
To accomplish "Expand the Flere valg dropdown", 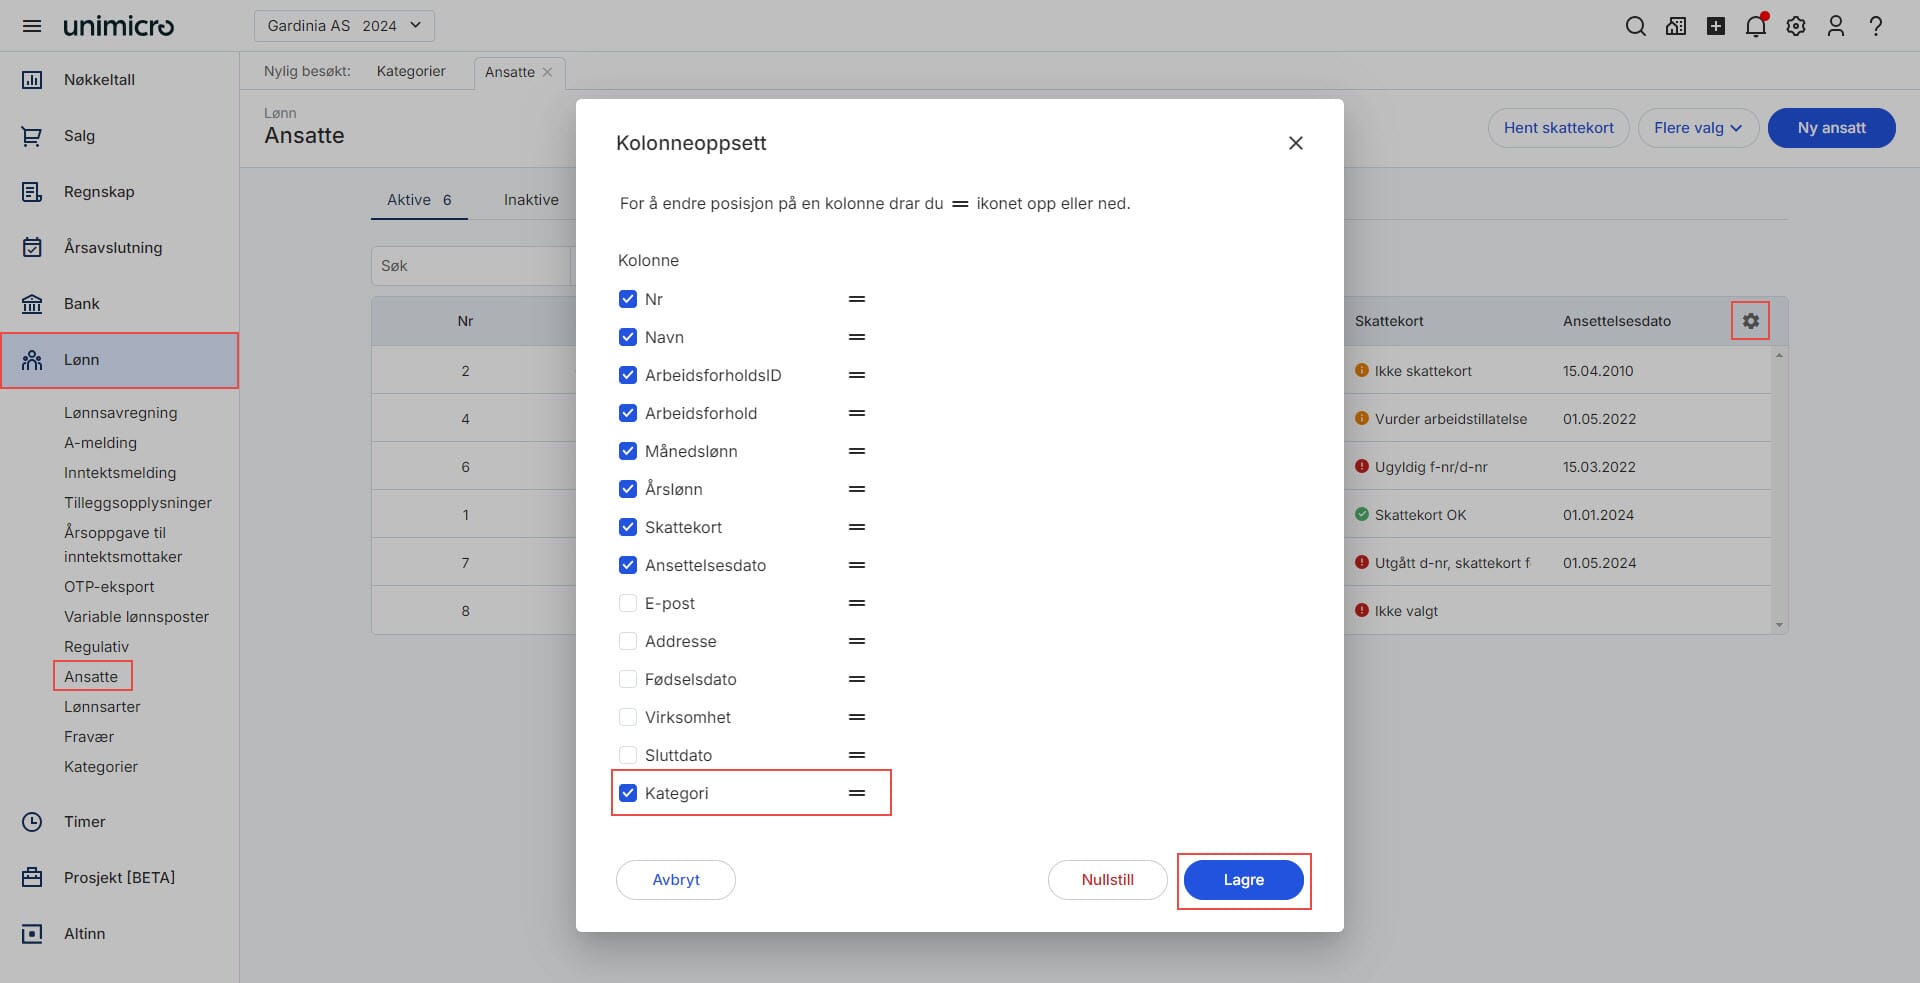I will pyautogui.click(x=1697, y=128).
